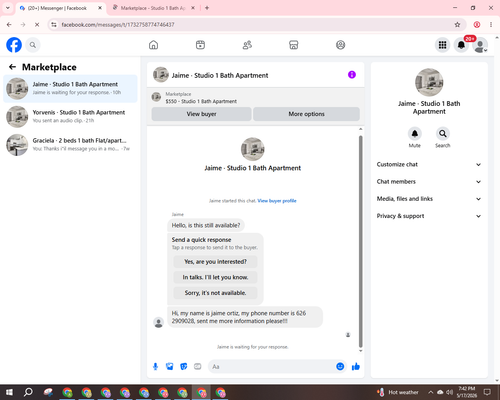Send a thumbs-up like

coord(356,367)
